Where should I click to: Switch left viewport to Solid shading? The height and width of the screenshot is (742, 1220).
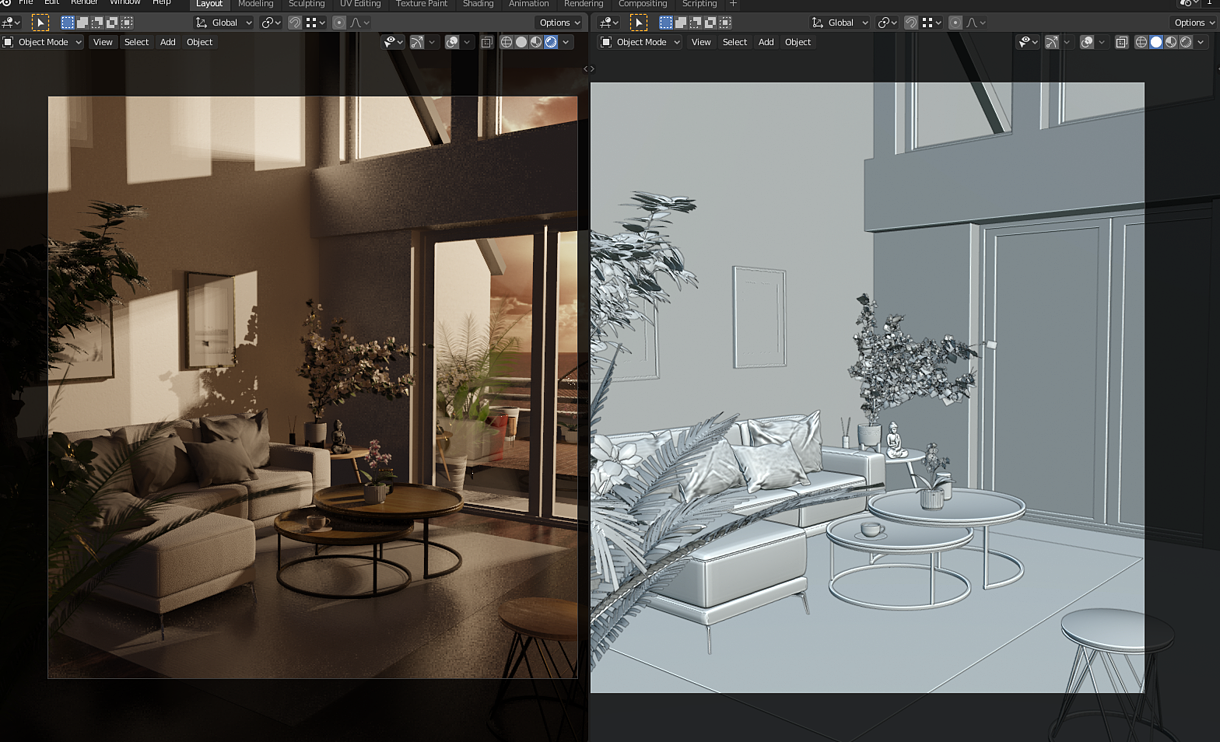[521, 42]
